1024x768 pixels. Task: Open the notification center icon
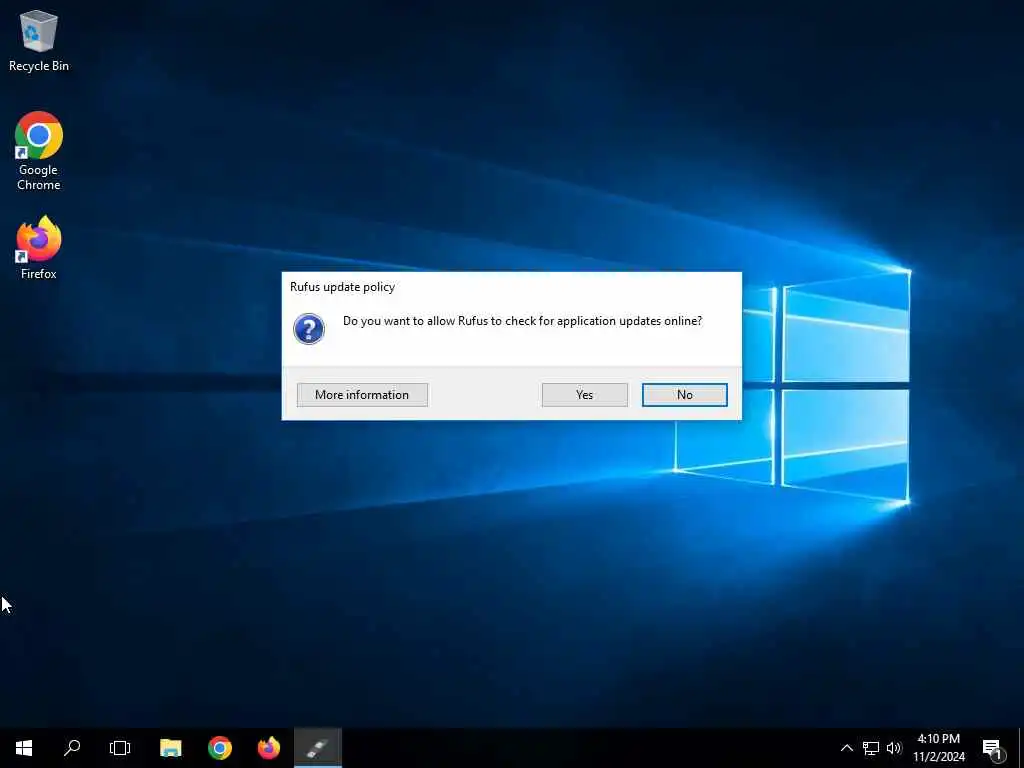tap(992, 748)
